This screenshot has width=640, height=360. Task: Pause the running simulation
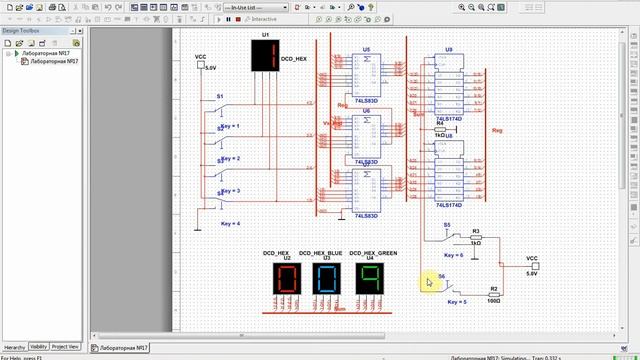tap(228, 19)
